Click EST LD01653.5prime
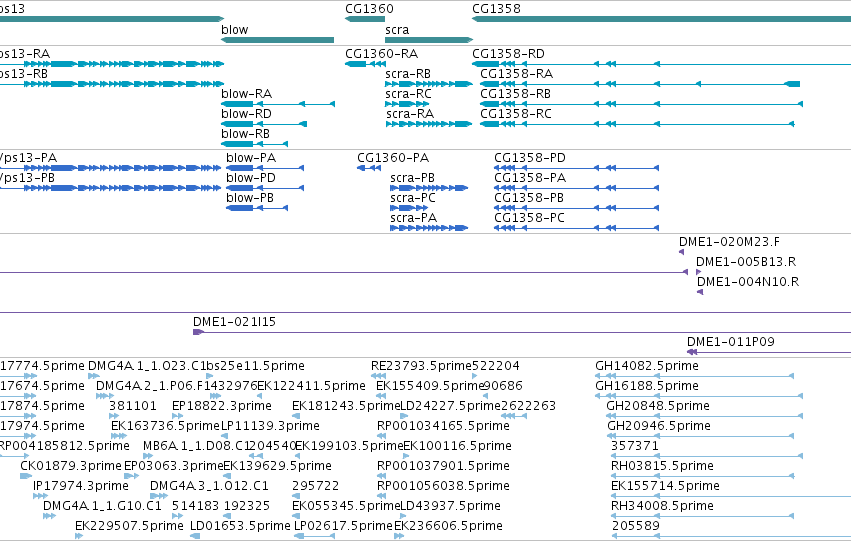The image size is (851, 541). [x=195, y=537]
